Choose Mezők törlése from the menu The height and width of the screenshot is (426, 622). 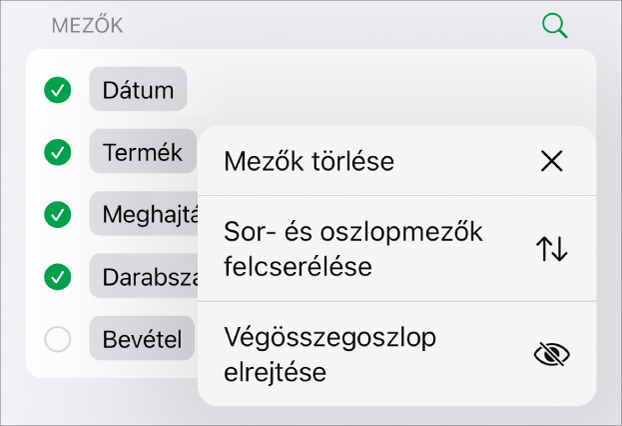(310, 161)
